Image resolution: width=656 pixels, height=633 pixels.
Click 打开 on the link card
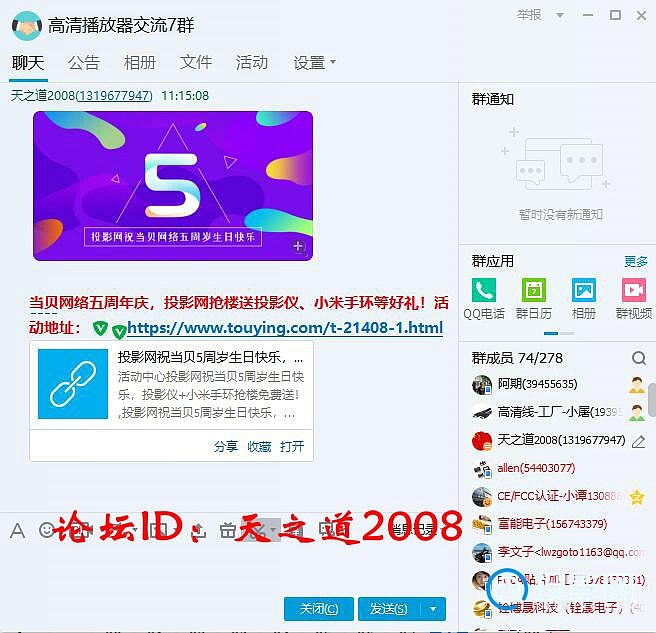tap(292, 446)
